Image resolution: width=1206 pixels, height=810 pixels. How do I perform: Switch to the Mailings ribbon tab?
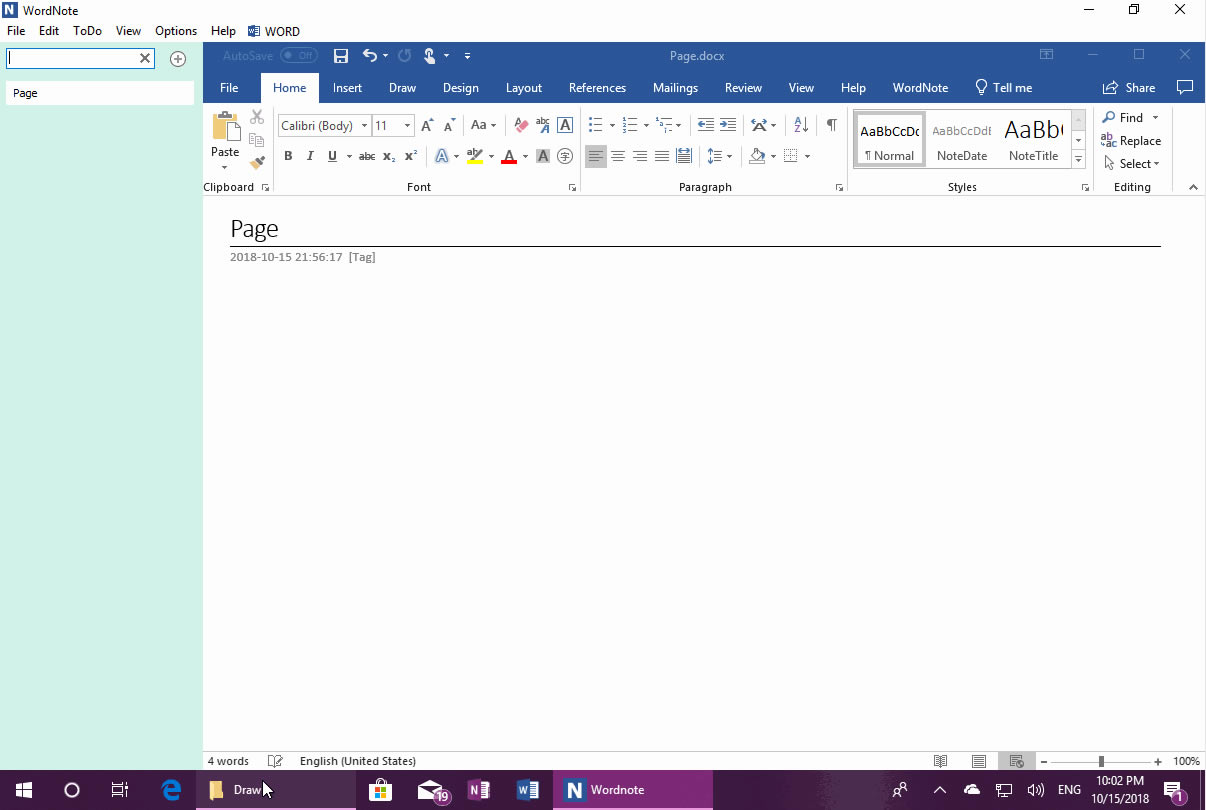[675, 88]
